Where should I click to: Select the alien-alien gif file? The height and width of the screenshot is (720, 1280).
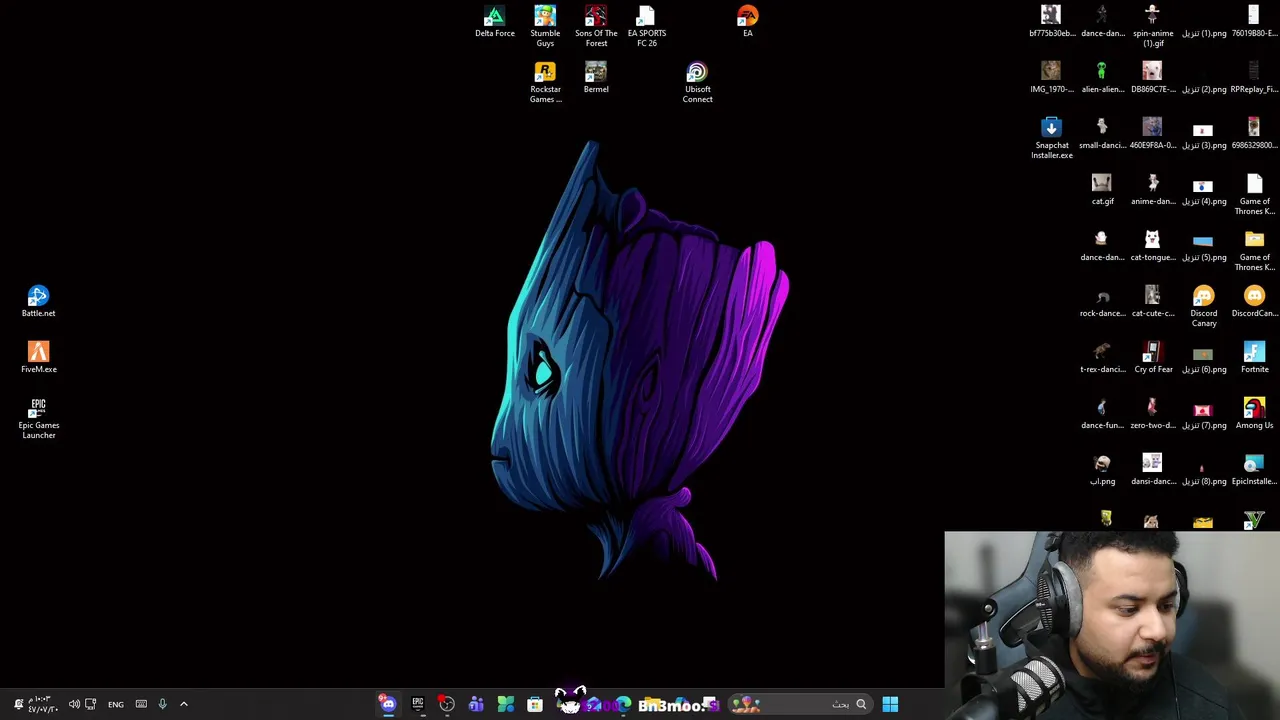pos(1102,78)
